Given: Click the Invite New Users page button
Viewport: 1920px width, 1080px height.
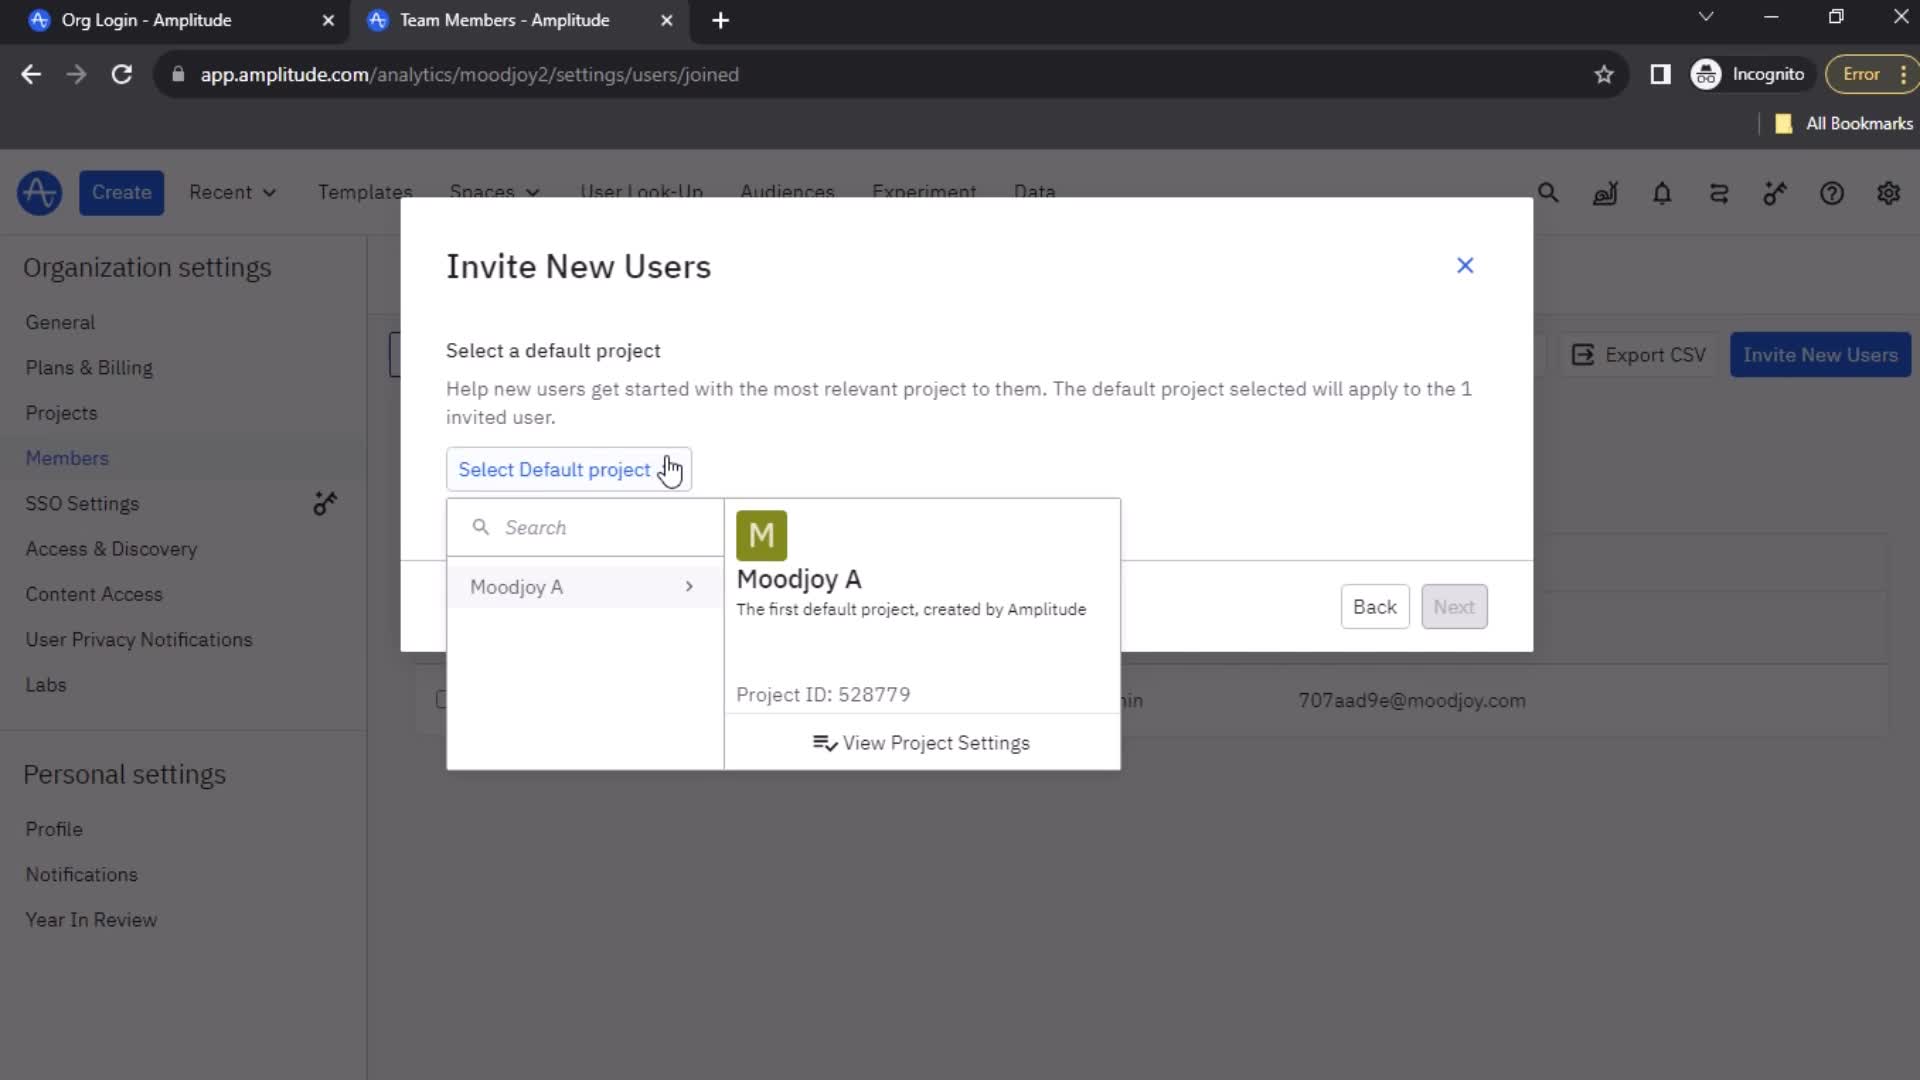Looking at the screenshot, I should point(1820,355).
